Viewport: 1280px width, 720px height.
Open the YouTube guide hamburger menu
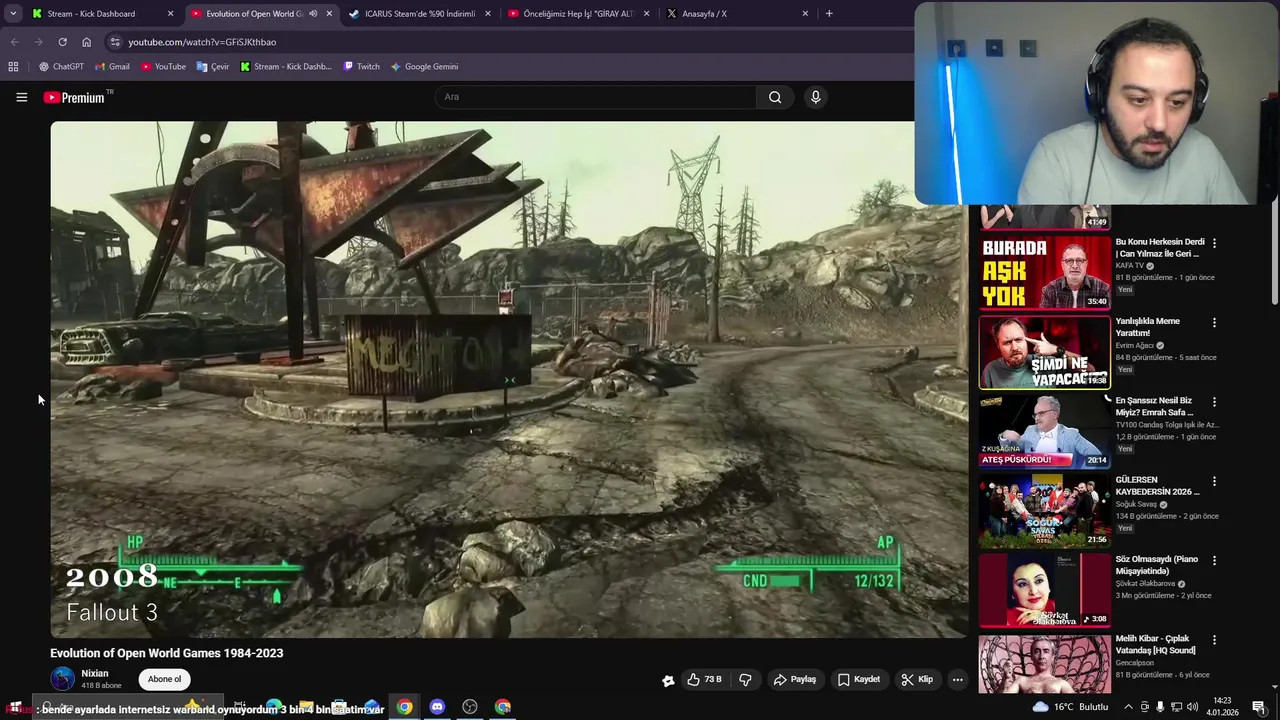tap(21, 97)
